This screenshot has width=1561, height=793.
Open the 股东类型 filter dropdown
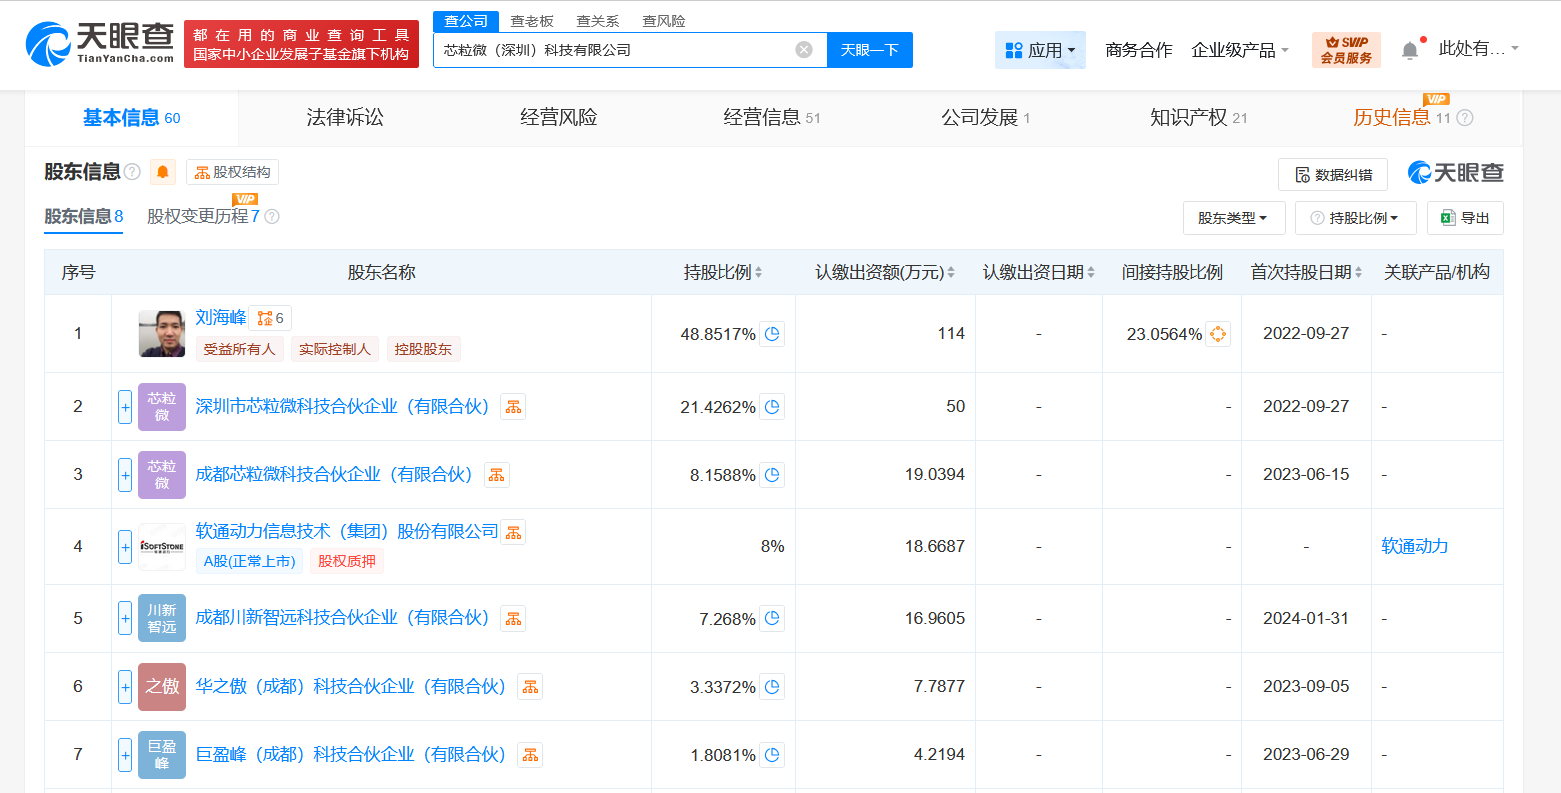point(1233,218)
